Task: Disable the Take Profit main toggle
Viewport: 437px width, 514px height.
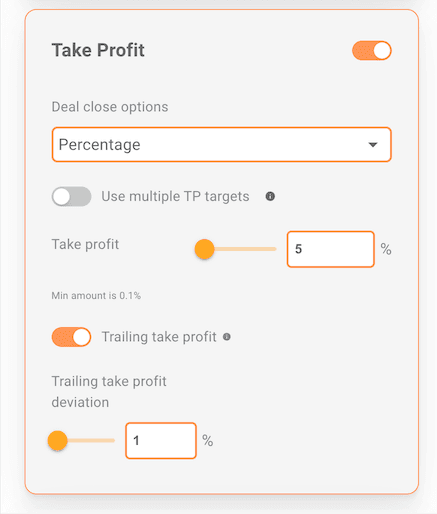Action: tap(372, 51)
